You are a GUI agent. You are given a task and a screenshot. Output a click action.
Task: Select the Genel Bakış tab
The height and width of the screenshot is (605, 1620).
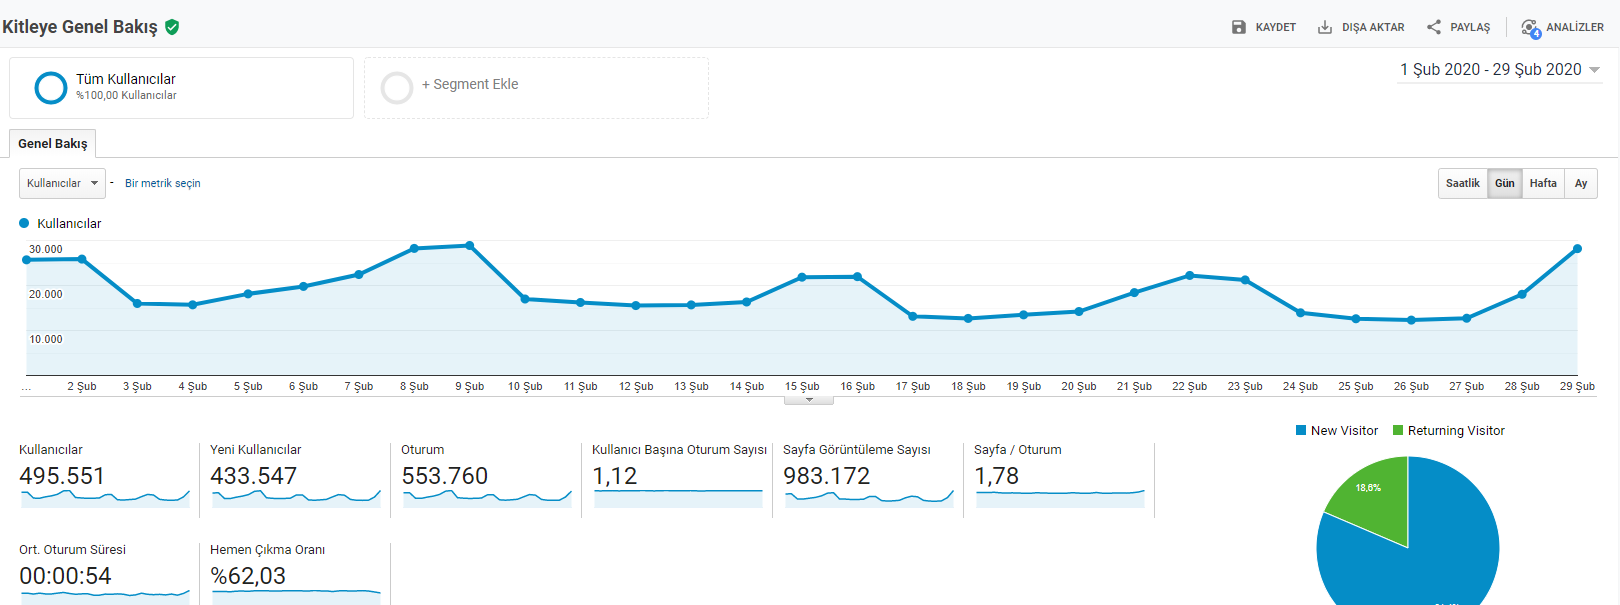click(x=52, y=143)
